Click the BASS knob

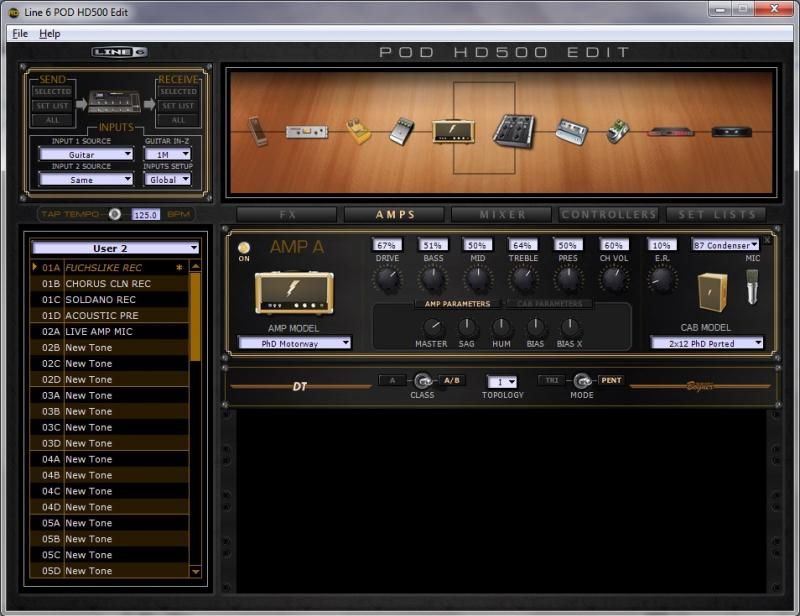[x=433, y=280]
